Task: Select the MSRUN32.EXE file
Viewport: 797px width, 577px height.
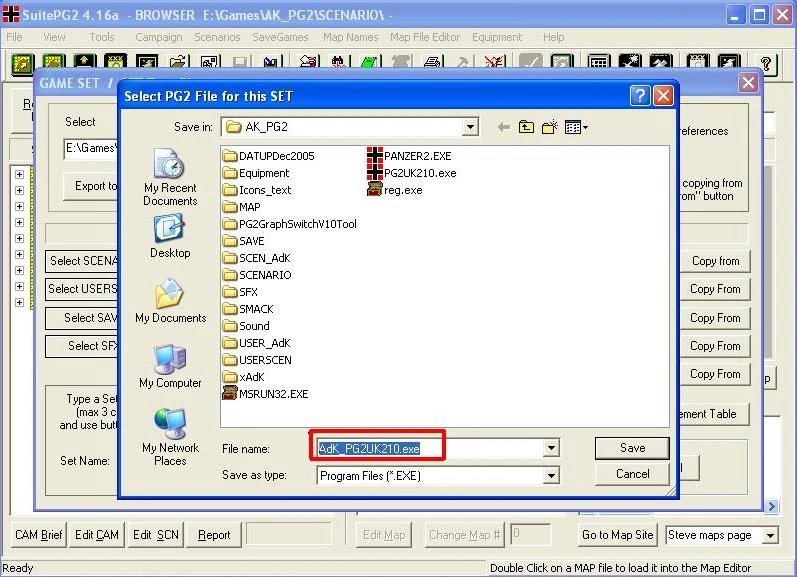Action: tap(265, 394)
